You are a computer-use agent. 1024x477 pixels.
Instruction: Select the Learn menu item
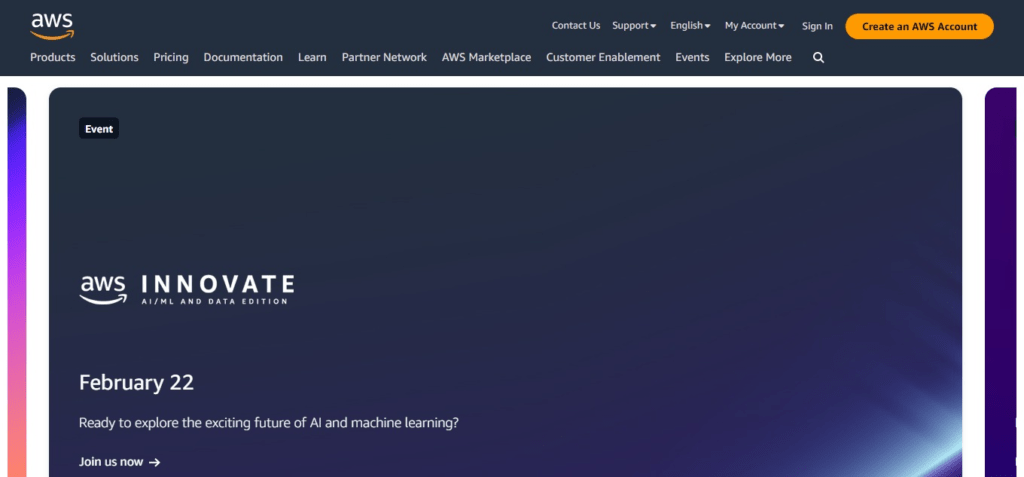312,58
